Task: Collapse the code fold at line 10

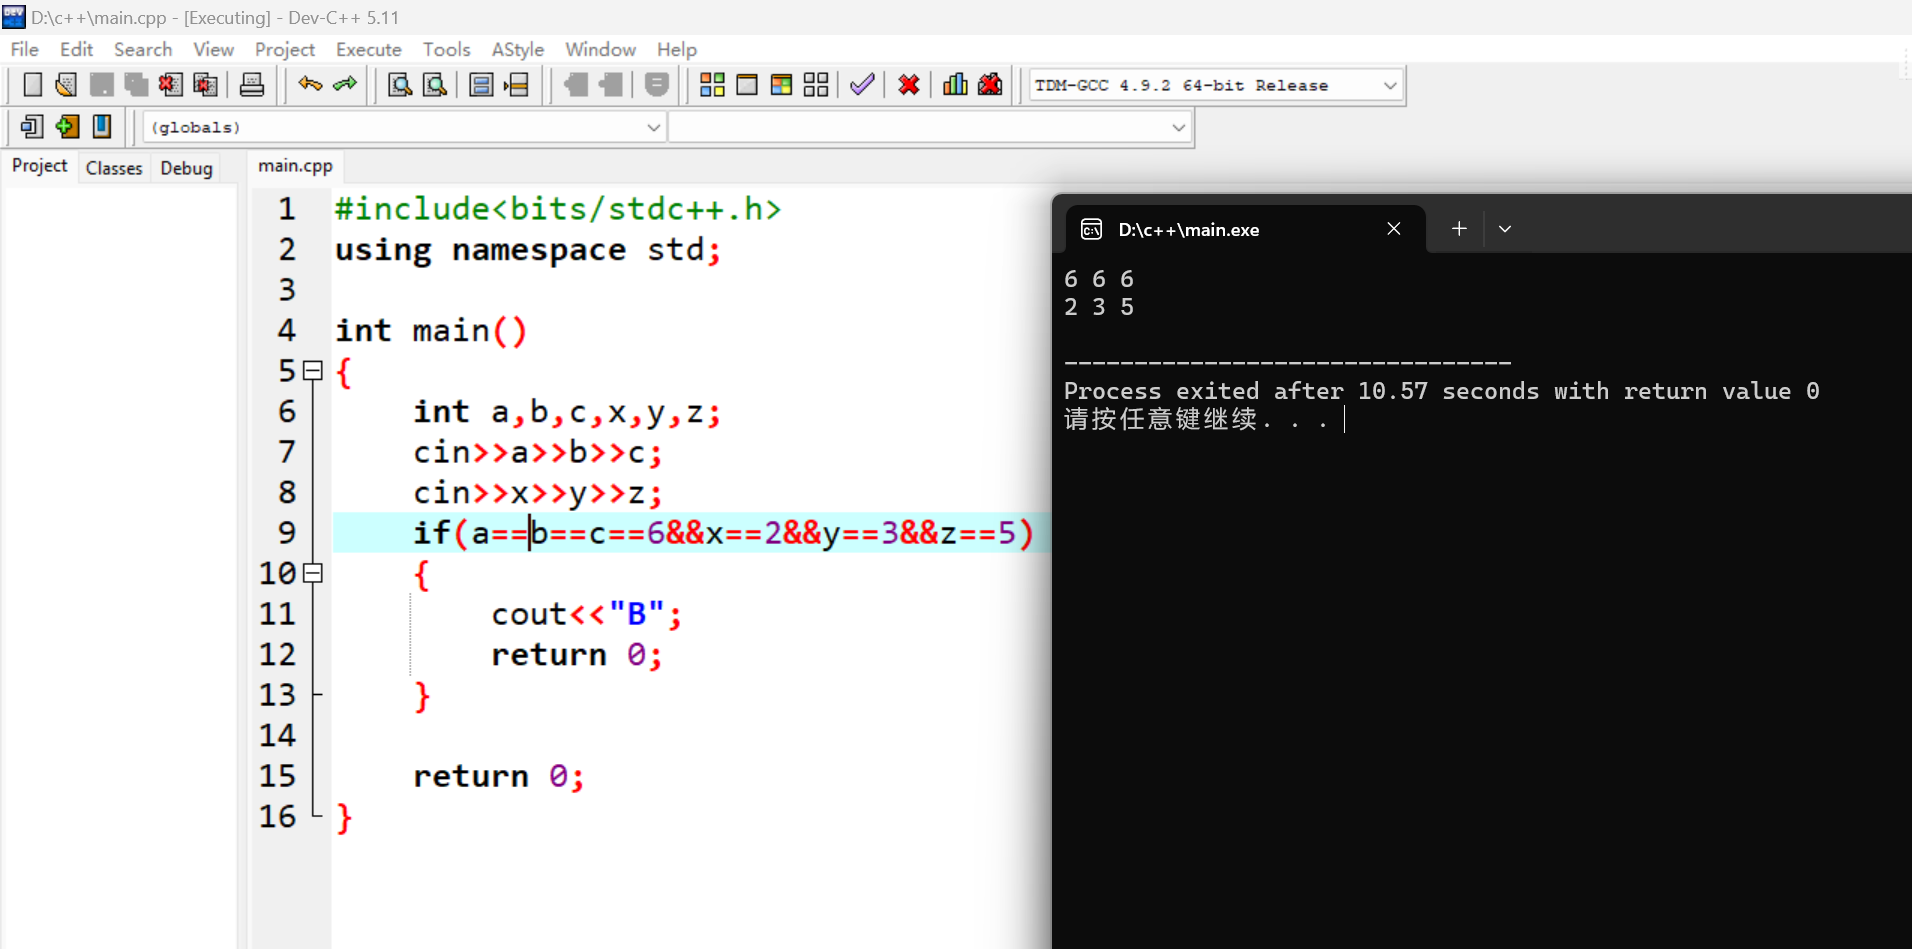Action: click(313, 573)
